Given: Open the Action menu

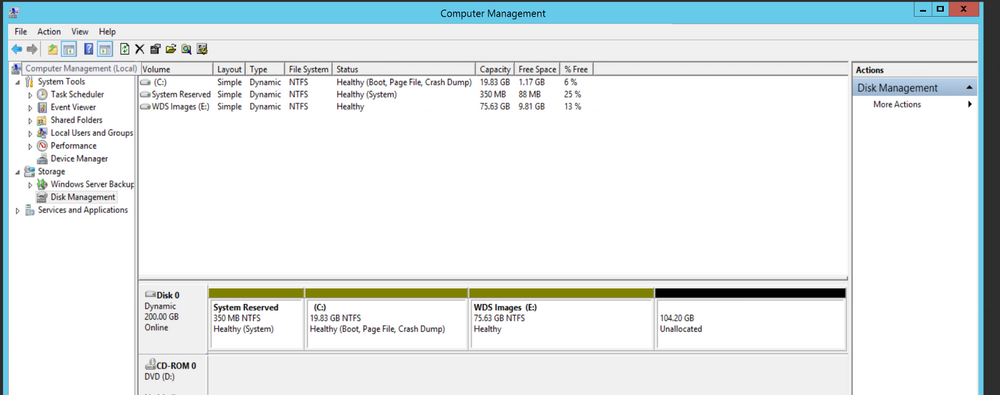Looking at the screenshot, I should pos(49,31).
